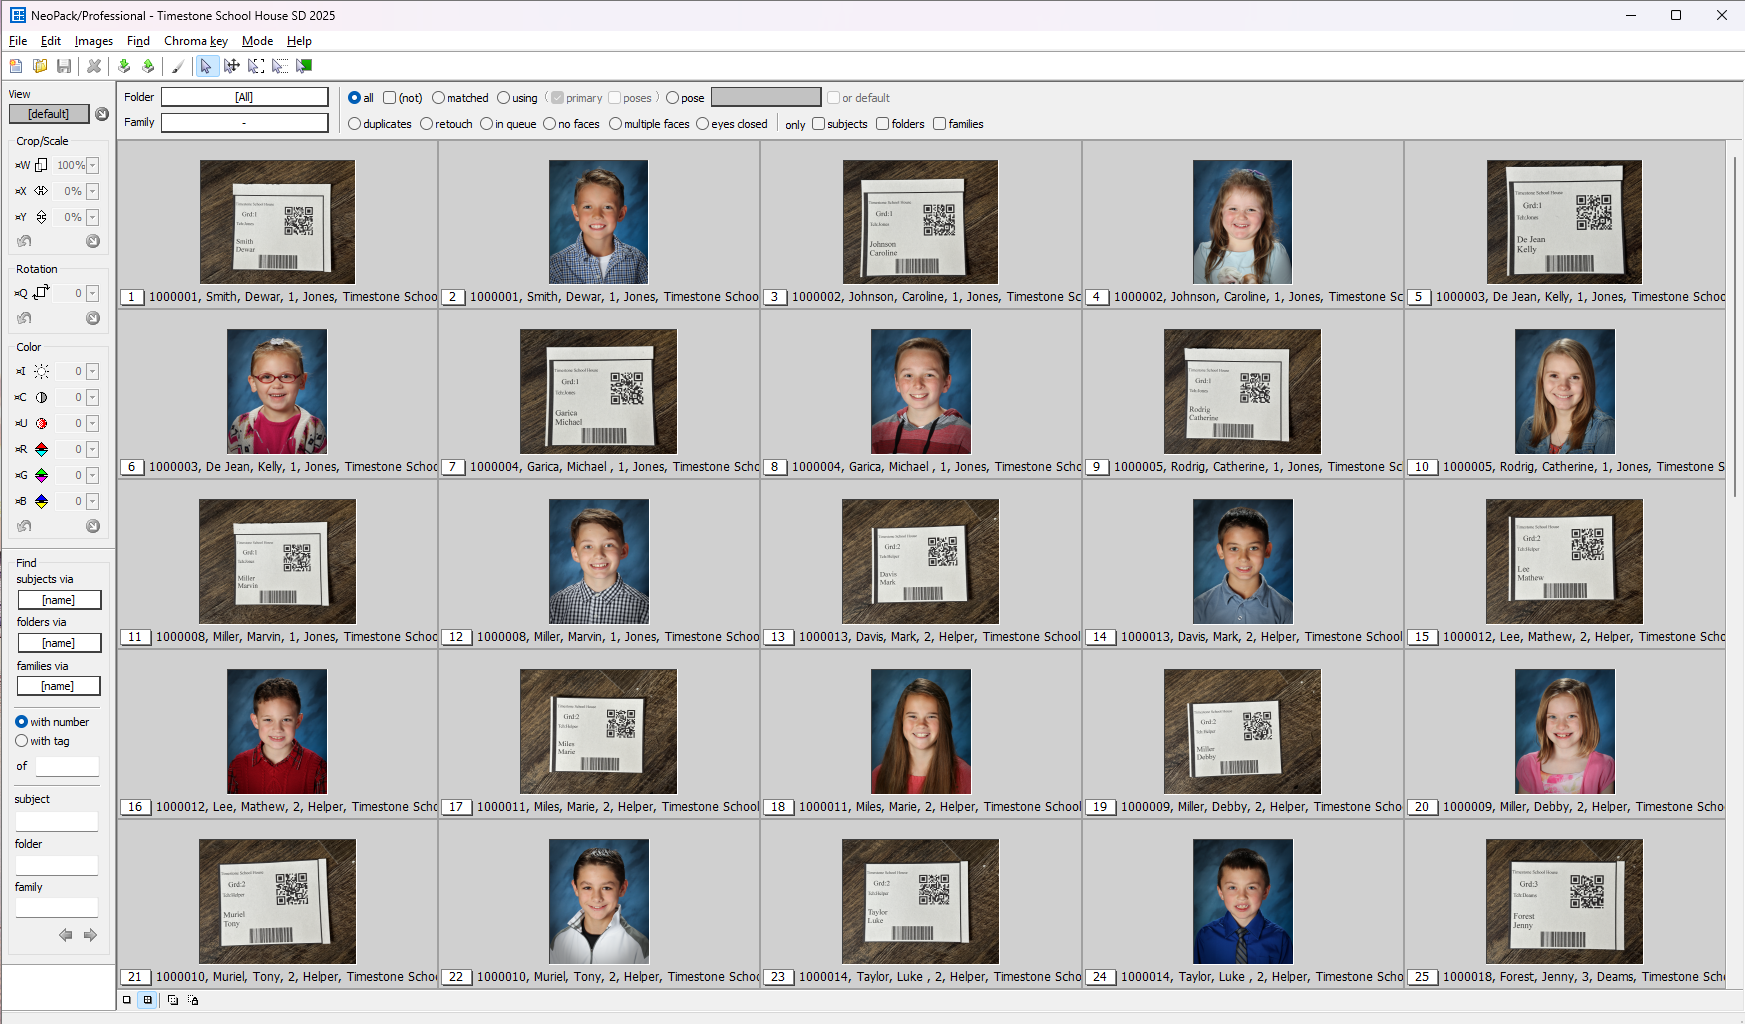This screenshot has height=1024, width=1745.
Task: Click the brightness sun icon in Color
Action: [x=41, y=371]
